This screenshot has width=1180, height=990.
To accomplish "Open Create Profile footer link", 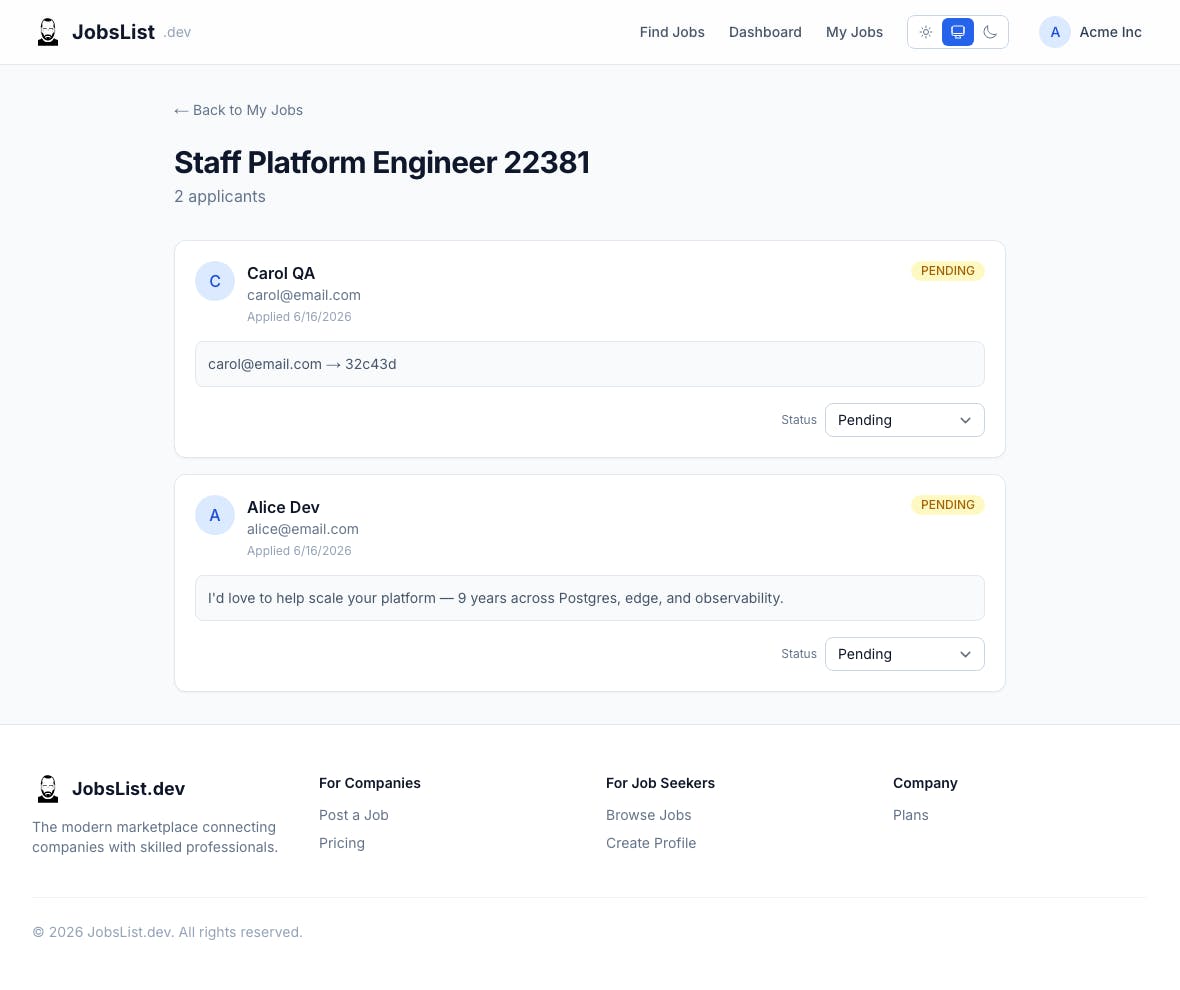I will [651, 843].
